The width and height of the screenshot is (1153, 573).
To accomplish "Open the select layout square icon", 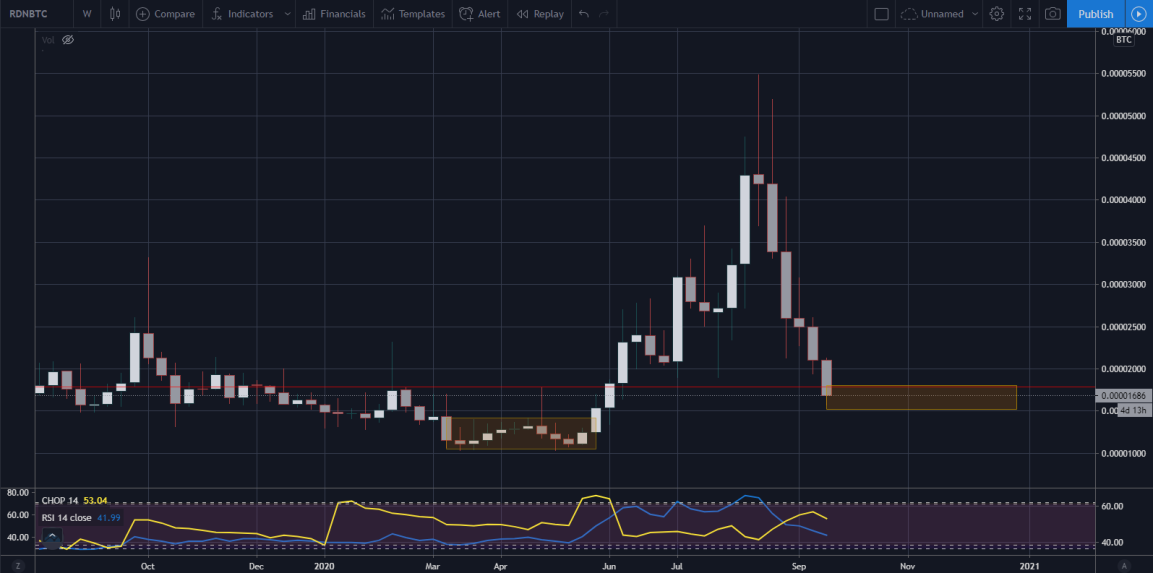I will [x=881, y=14].
